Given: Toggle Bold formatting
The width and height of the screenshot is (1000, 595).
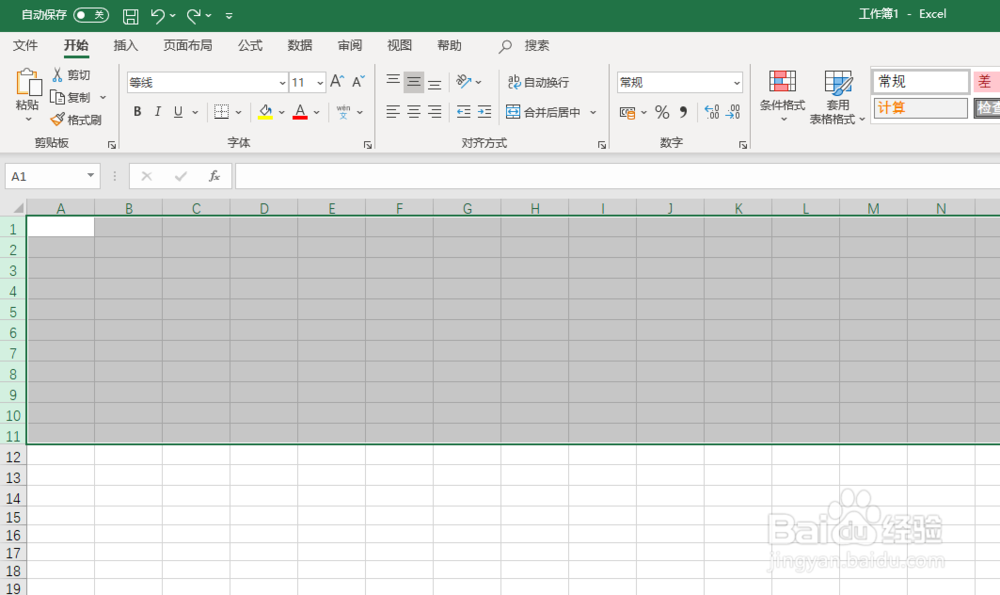Looking at the screenshot, I should tap(137, 112).
